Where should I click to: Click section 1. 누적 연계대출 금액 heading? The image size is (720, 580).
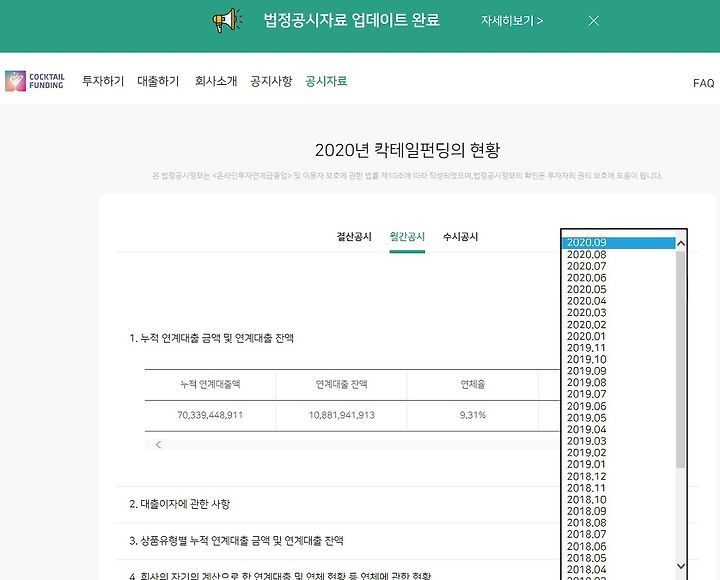click(x=212, y=338)
